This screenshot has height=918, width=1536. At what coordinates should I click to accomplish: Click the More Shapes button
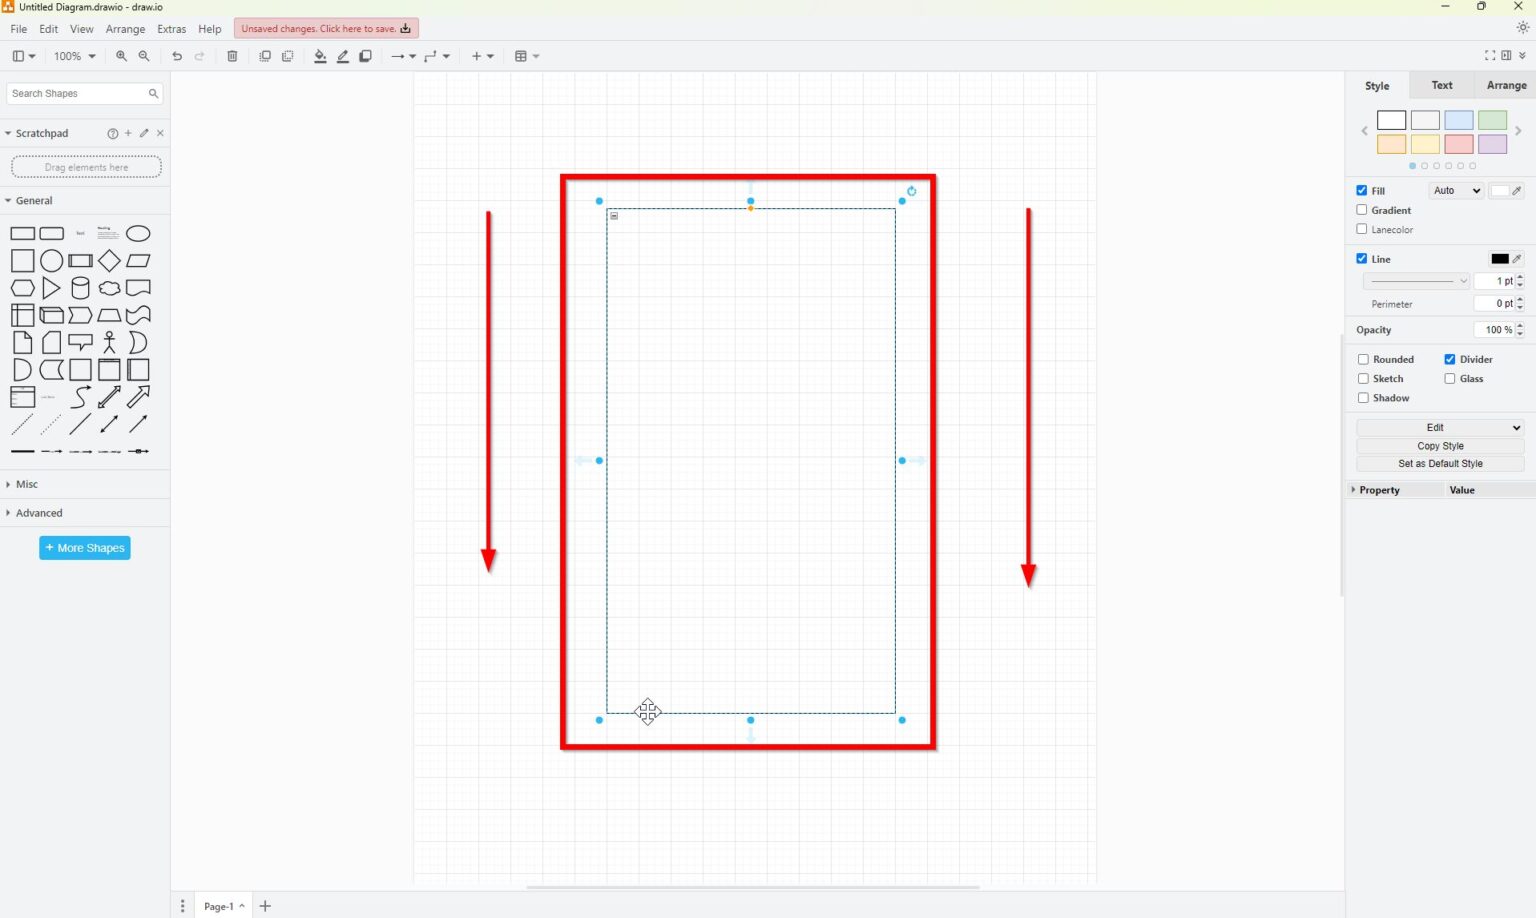[84, 547]
